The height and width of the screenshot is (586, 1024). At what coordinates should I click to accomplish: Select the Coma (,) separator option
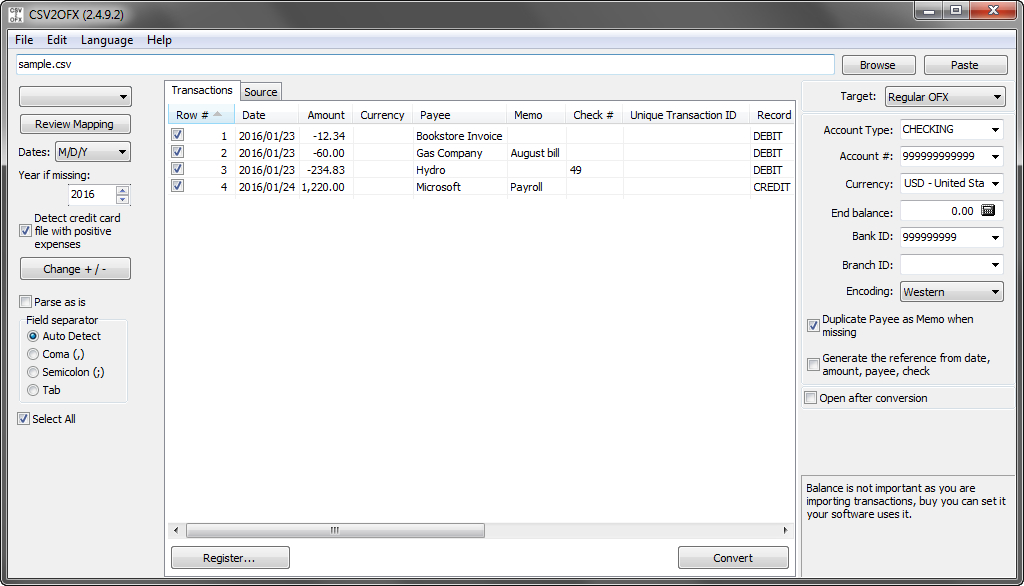click(33, 354)
